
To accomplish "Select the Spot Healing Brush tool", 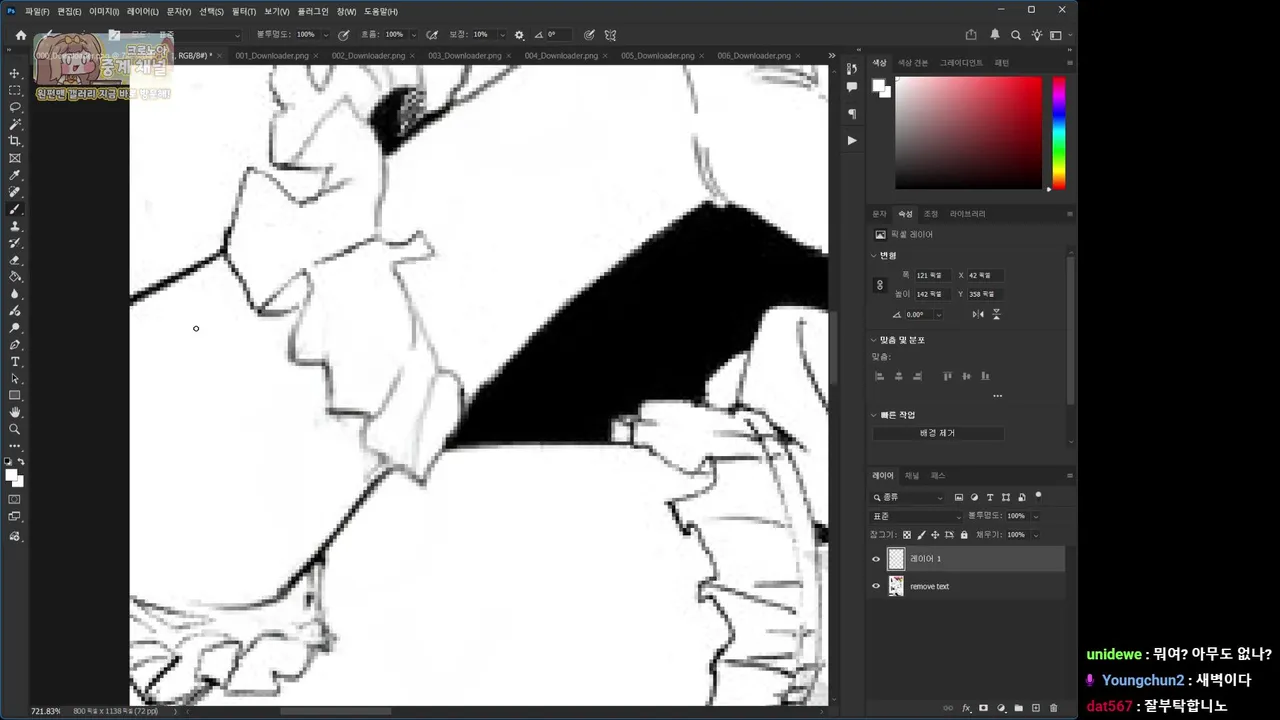I will (x=15, y=192).
